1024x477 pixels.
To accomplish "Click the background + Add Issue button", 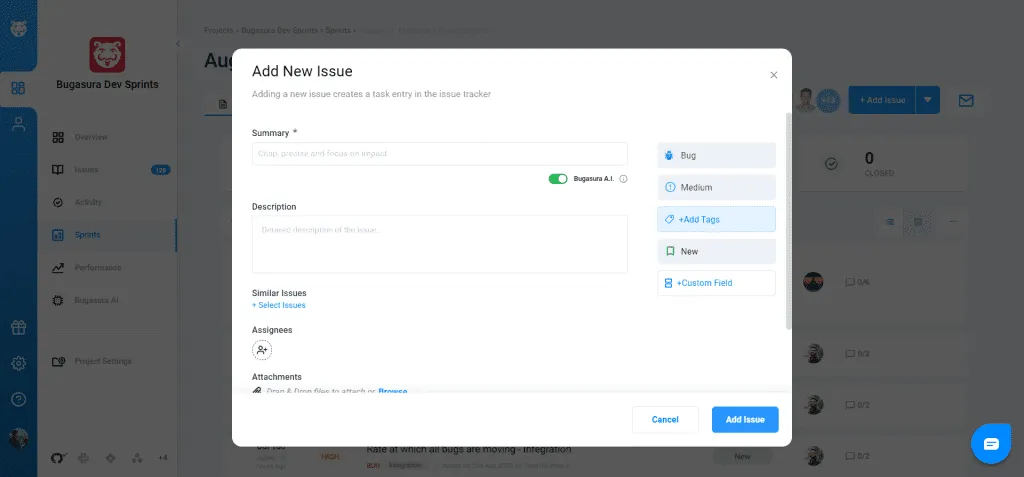I will (x=882, y=100).
